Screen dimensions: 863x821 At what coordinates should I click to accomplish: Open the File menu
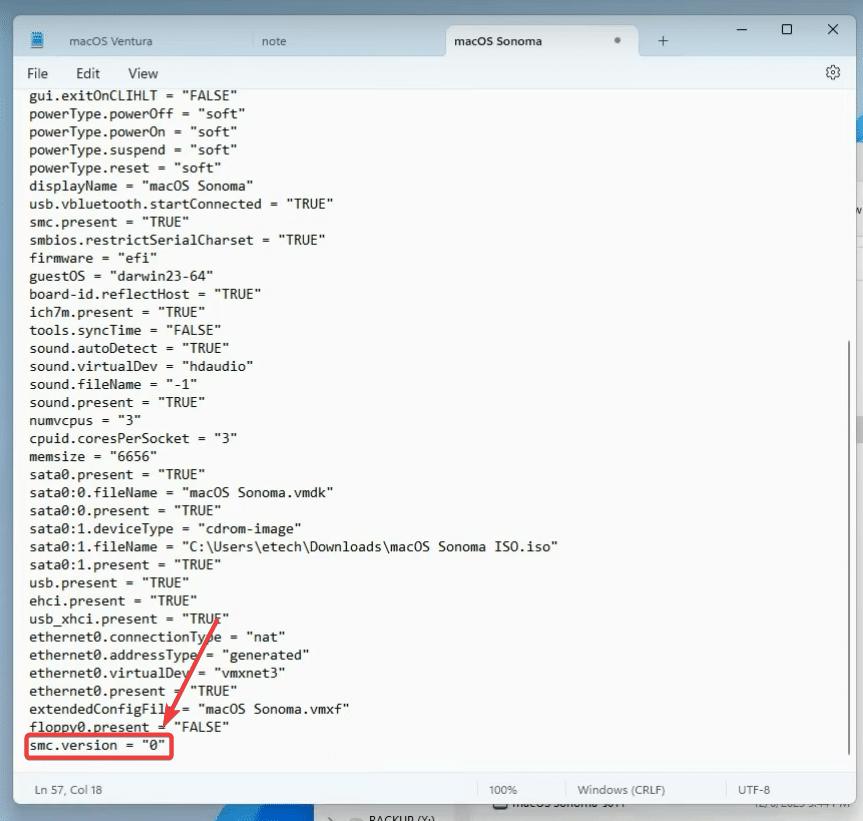37,74
